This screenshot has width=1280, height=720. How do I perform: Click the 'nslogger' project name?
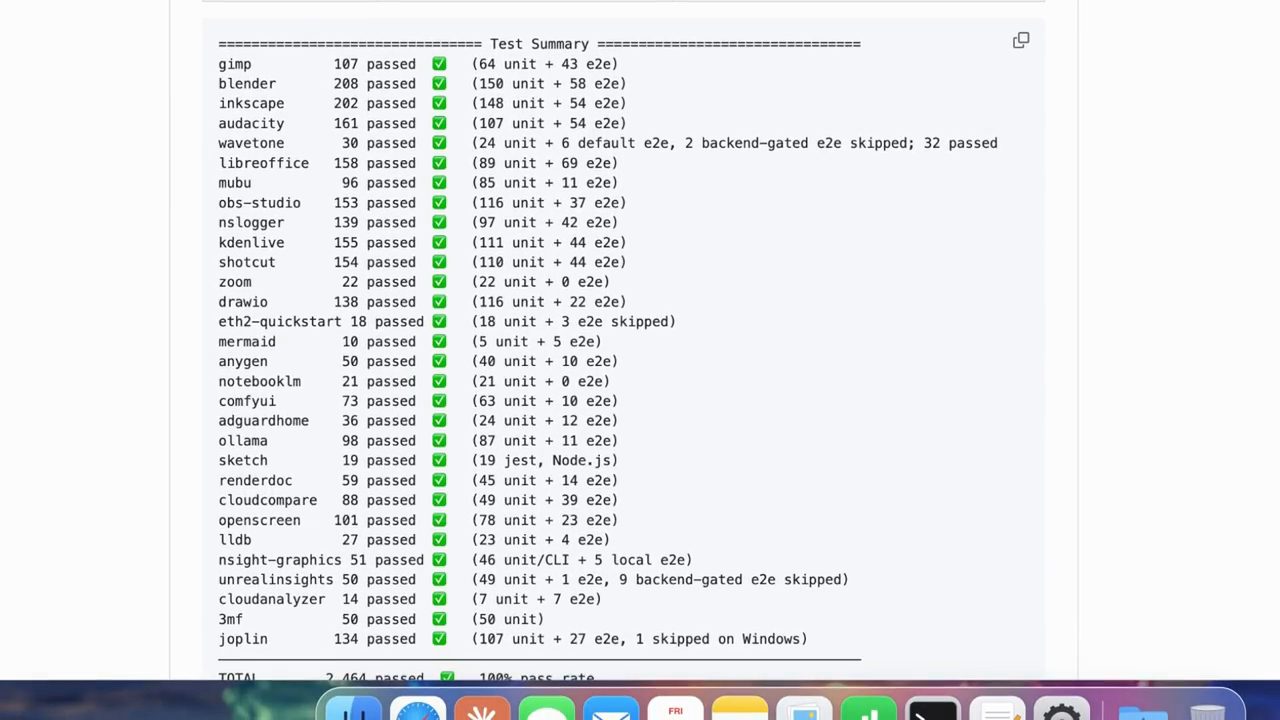pyautogui.click(x=251, y=222)
